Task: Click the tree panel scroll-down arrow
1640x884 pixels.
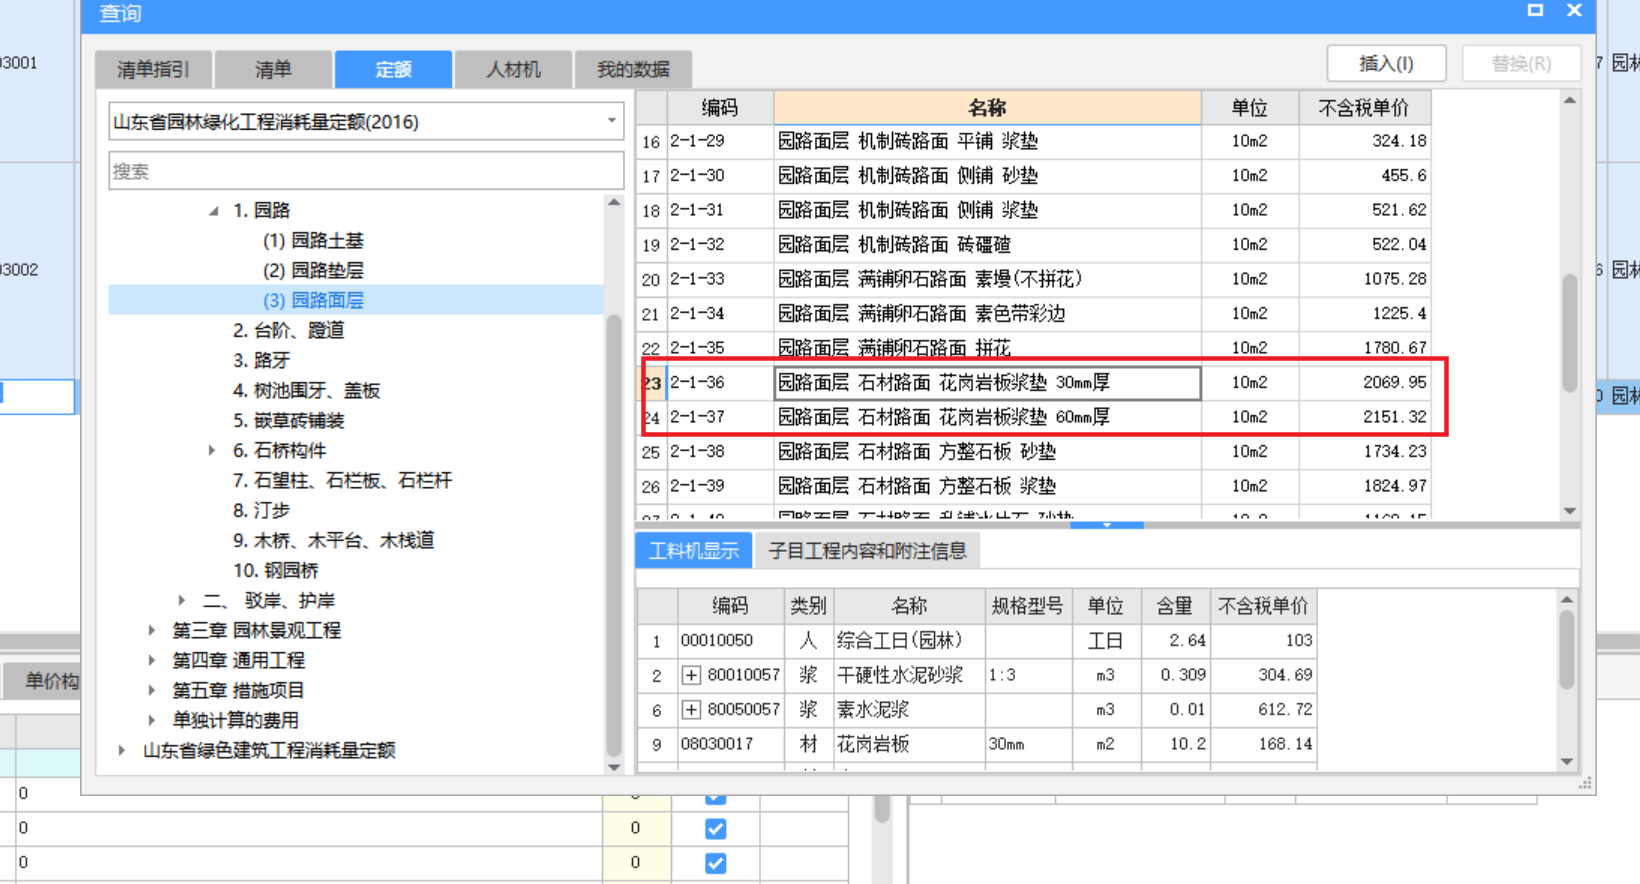Action: 614,767
